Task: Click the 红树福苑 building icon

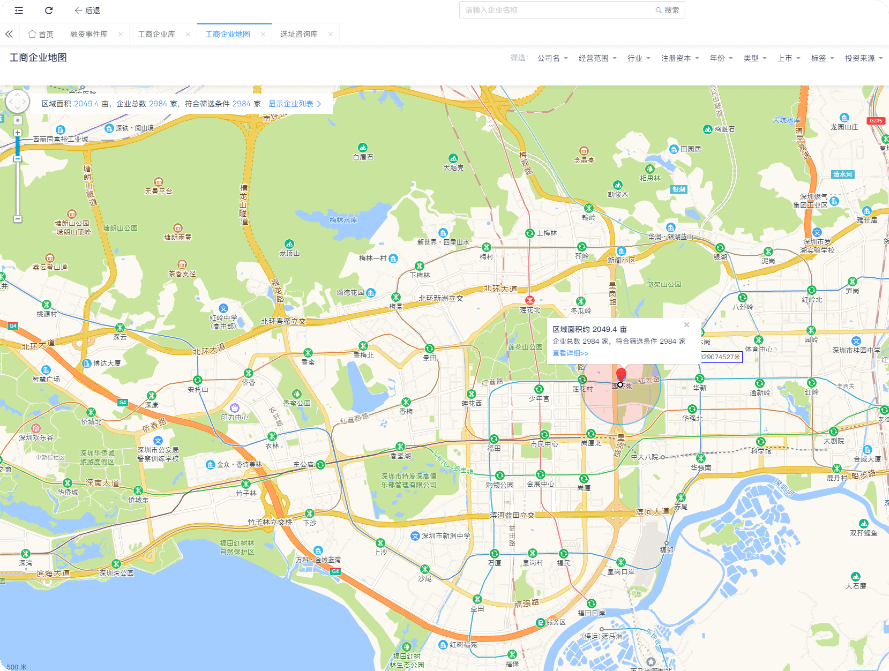Action: [x=443, y=644]
